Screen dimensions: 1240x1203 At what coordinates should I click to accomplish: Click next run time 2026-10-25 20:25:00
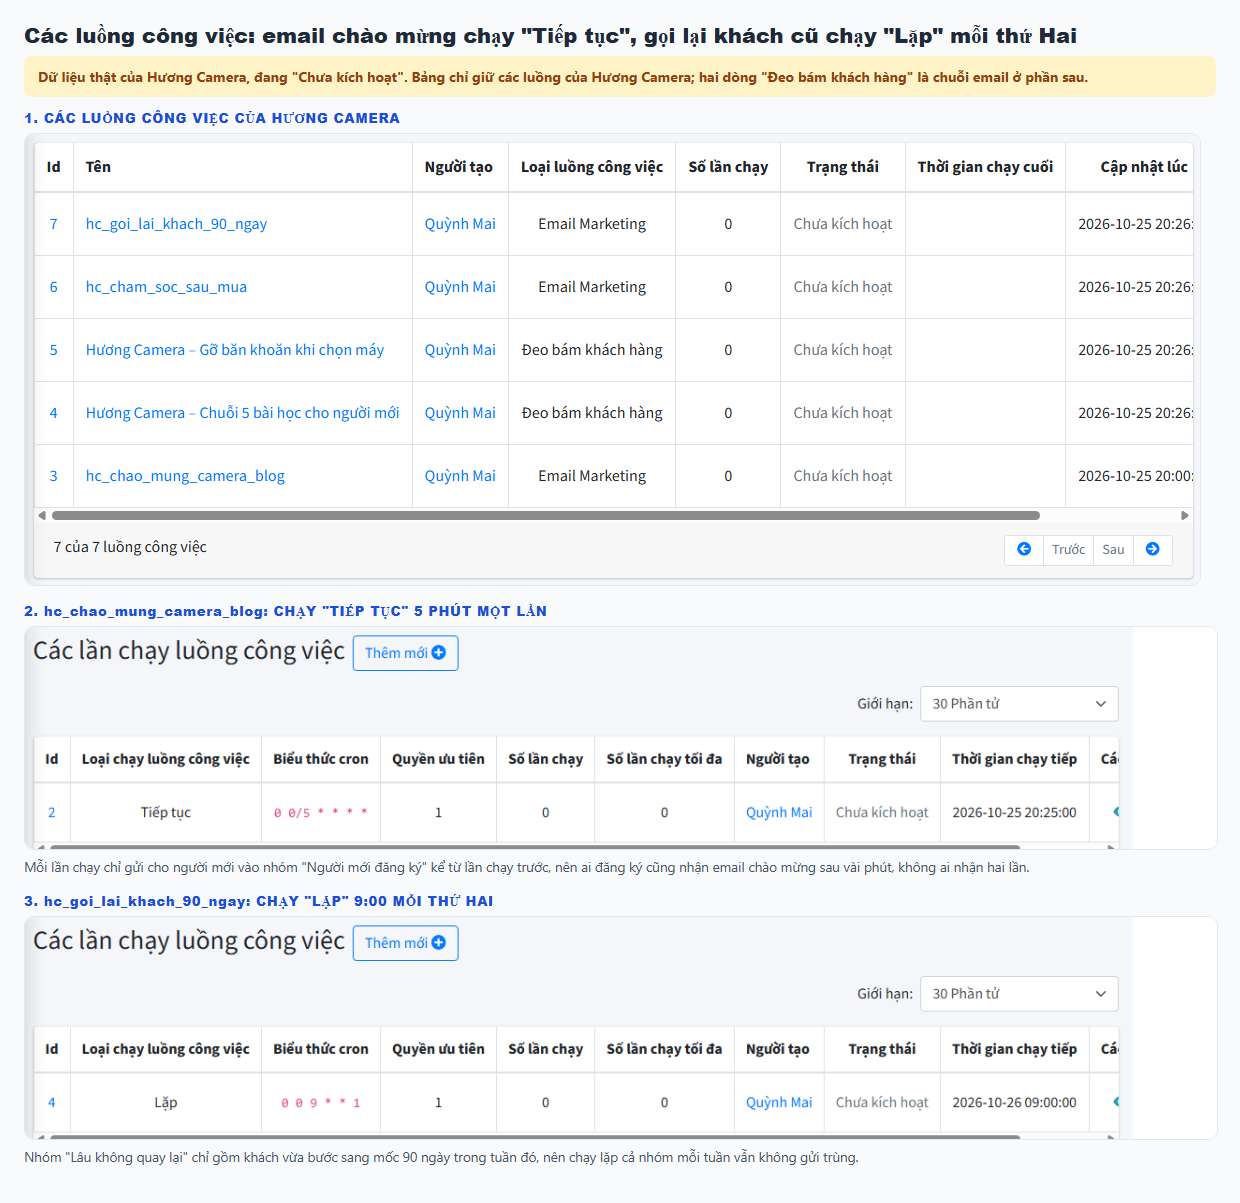pyautogui.click(x=1014, y=813)
